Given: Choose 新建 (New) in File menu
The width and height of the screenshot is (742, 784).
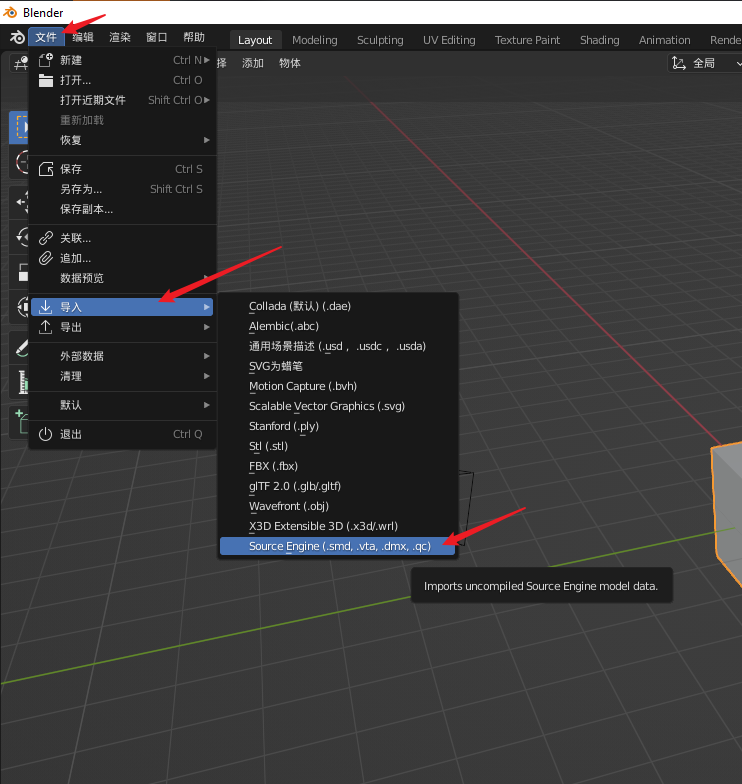Looking at the screenshot, I should pyautogui.click(x=122, y=60).
